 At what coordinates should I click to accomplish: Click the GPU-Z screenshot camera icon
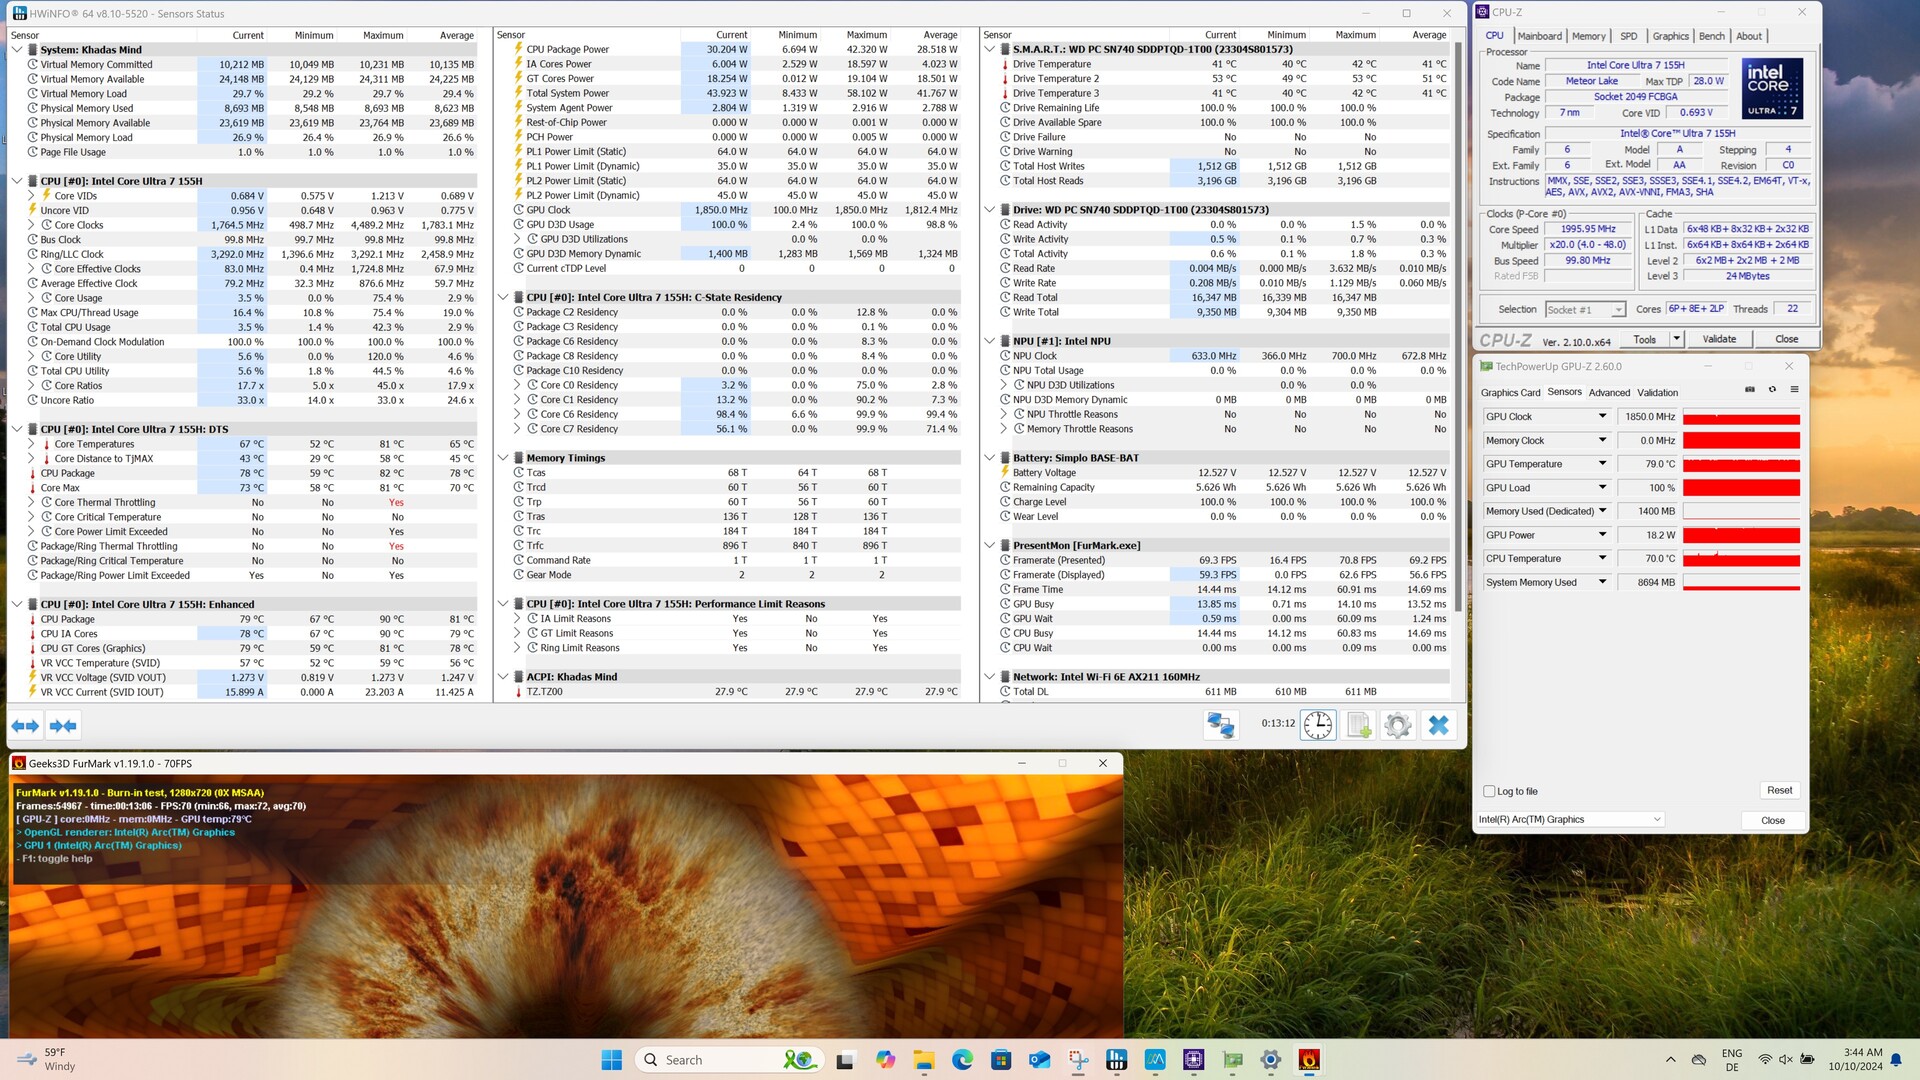pyautogui.click(x=1750, y=390)
